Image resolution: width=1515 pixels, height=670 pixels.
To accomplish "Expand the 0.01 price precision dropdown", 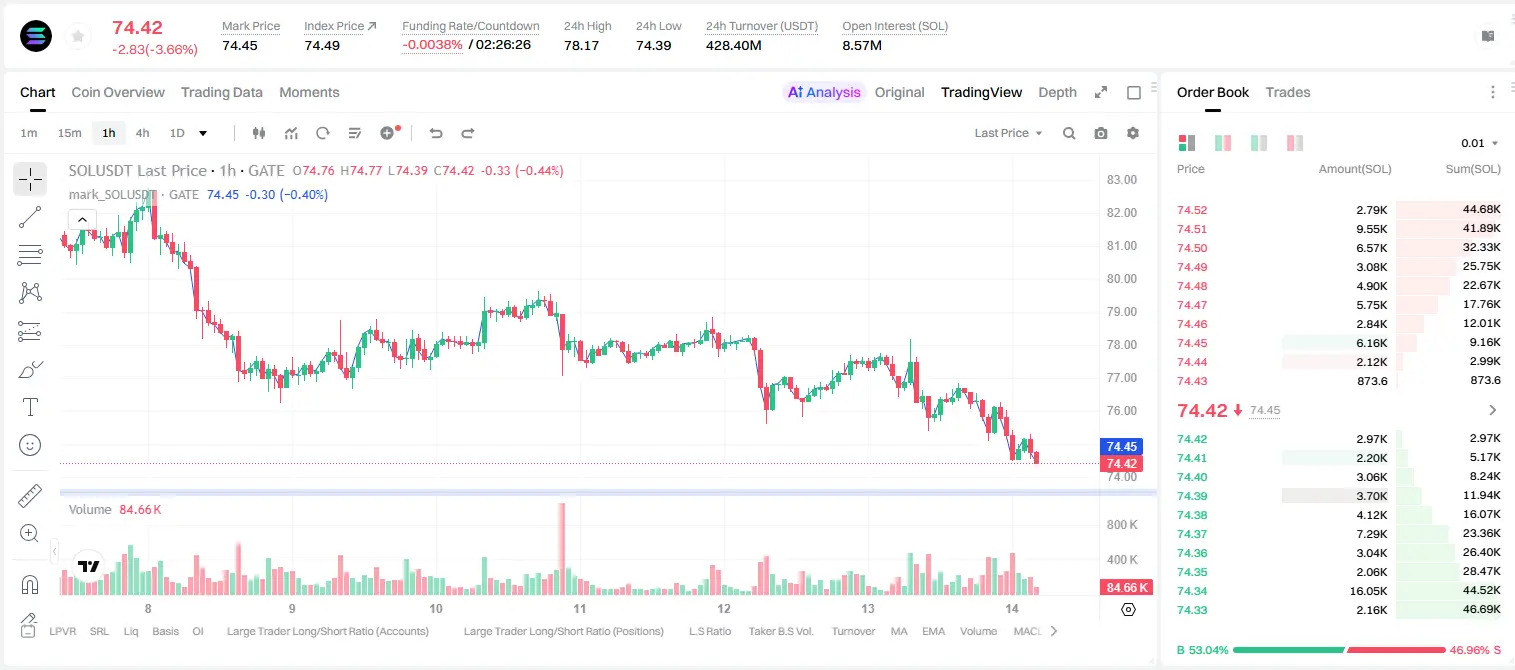I will coord(1480,143).
